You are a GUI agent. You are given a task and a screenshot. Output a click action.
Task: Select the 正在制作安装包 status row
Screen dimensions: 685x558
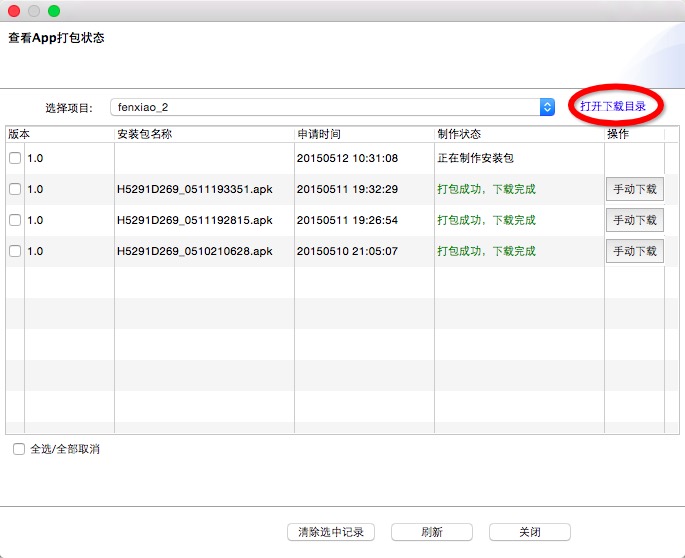click(x=475, y=158)
